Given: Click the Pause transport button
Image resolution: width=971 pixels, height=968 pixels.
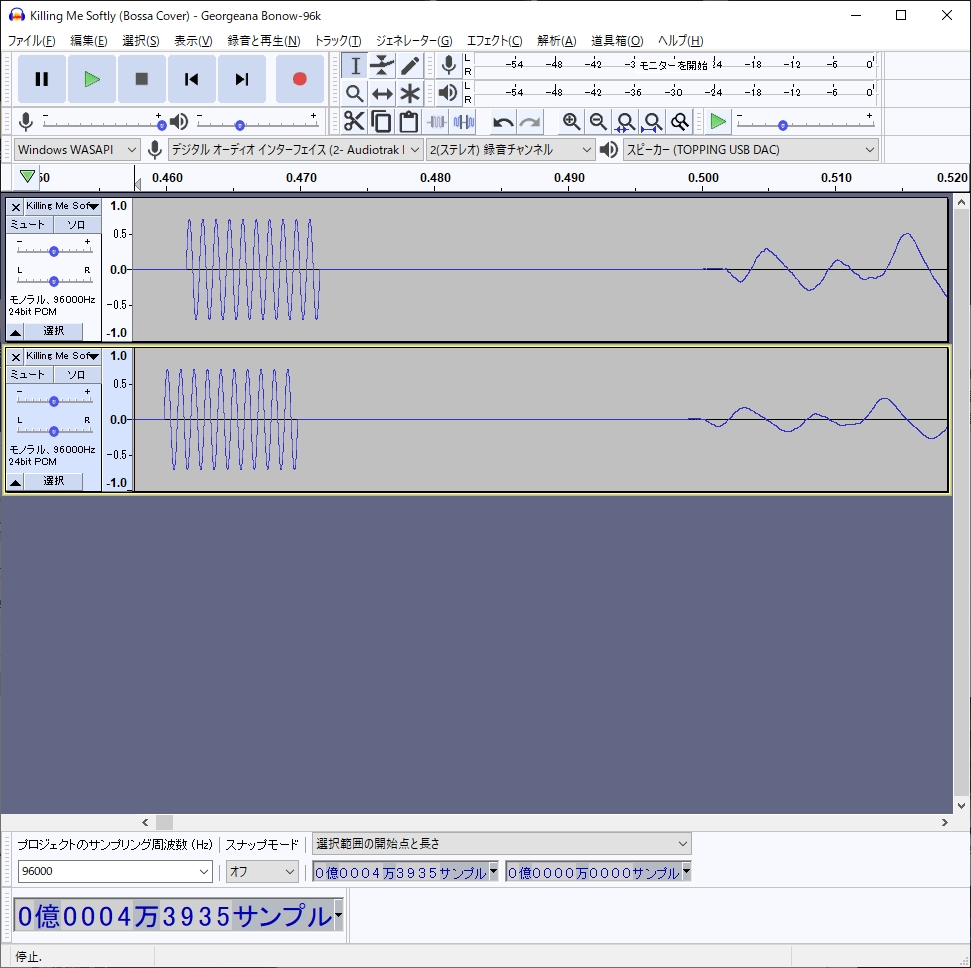Looking at the screenshot, I should (x=41, y=79).
